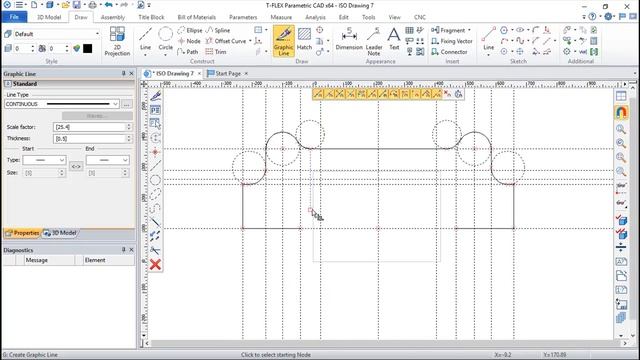Click the Thickness input field
Image resolution: width=640 pixels, height=360 pixels.
(x=89, y=139)
